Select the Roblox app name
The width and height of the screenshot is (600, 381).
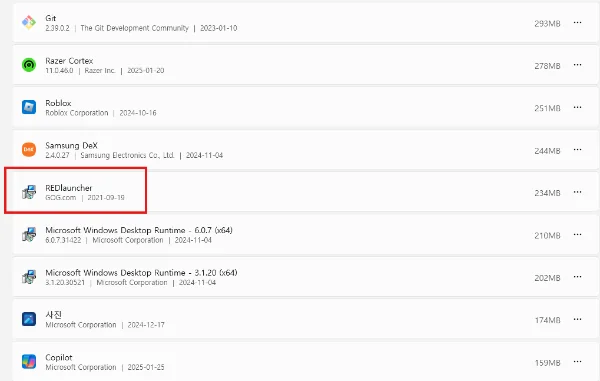click(58, 103)
